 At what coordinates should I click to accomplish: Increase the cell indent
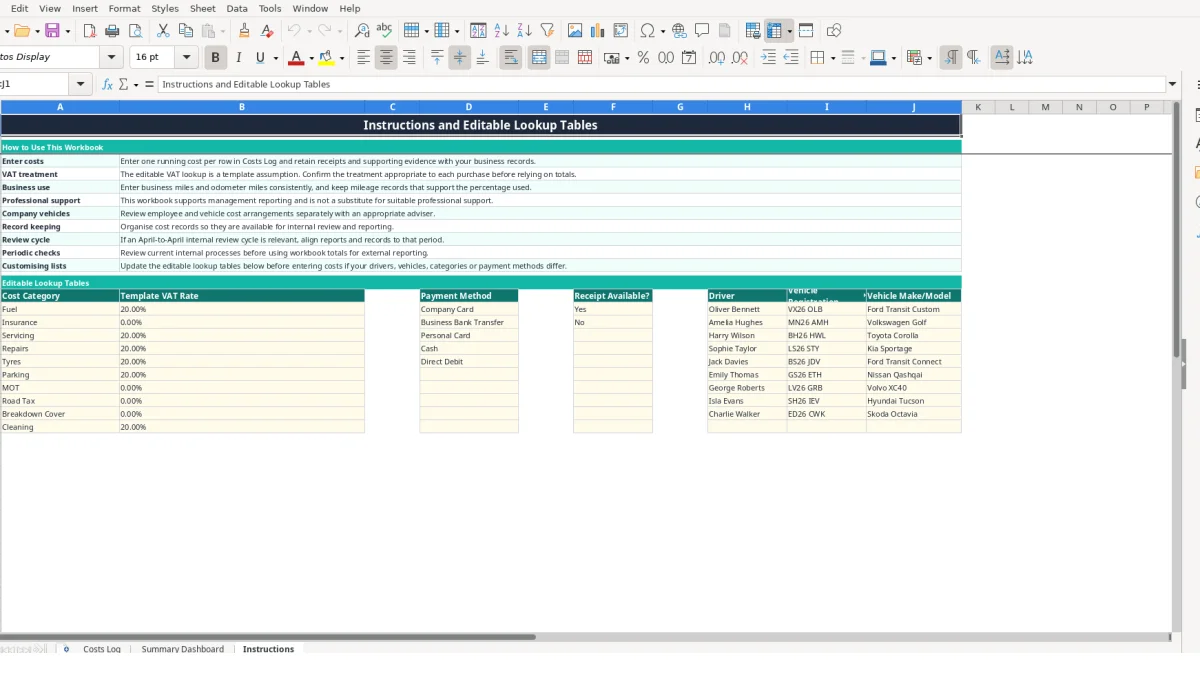(768, 58)
